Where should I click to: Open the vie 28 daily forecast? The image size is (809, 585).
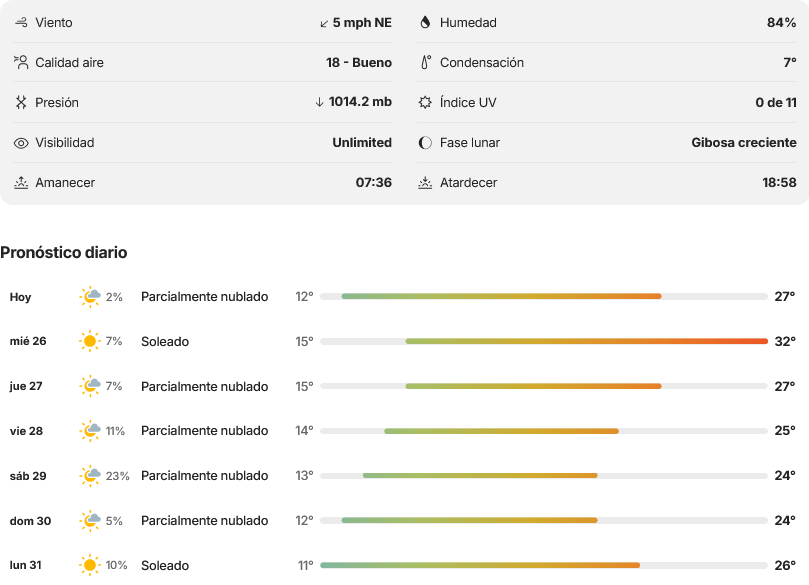(403, 431)
